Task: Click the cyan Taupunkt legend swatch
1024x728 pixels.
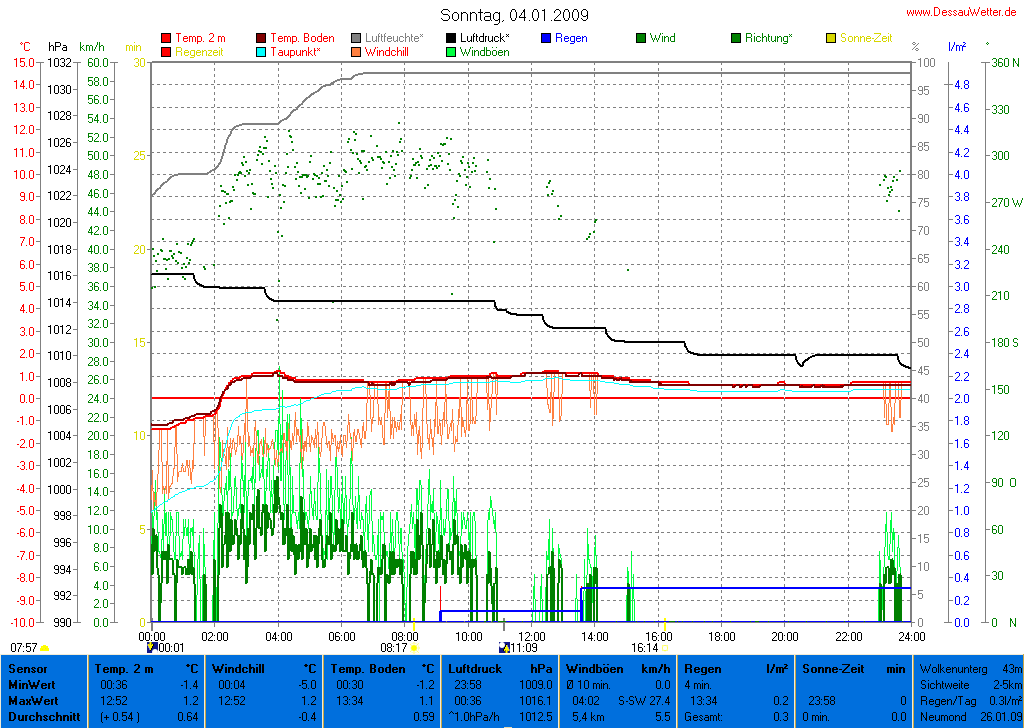Action: pyautogui.click(x=261, y=52)
